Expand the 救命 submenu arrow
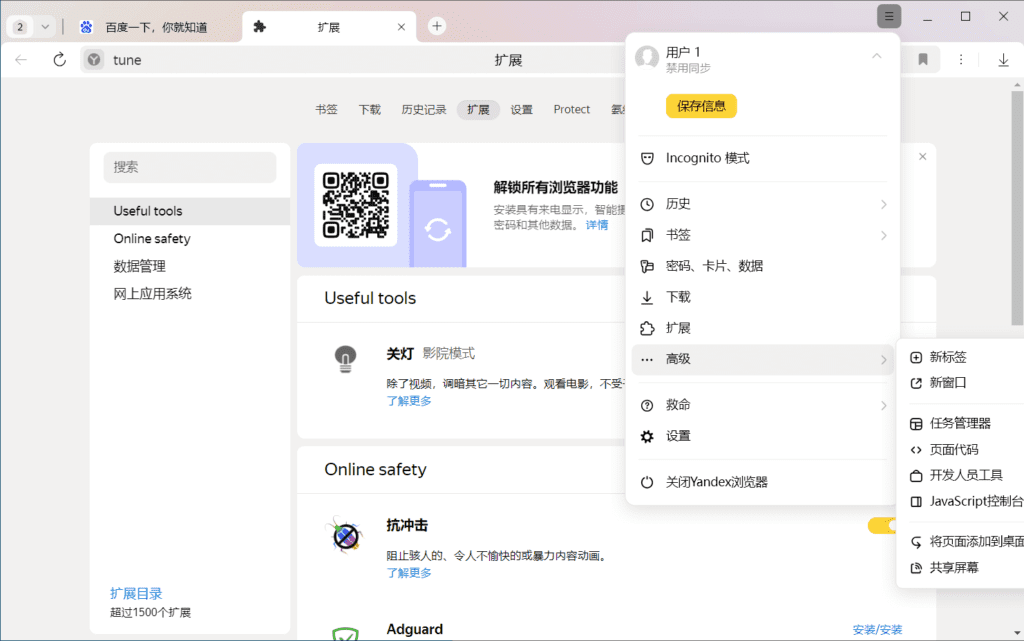The width and height of the screenshot is (1024, 641). pyautogui.click(x=883, y=405)
